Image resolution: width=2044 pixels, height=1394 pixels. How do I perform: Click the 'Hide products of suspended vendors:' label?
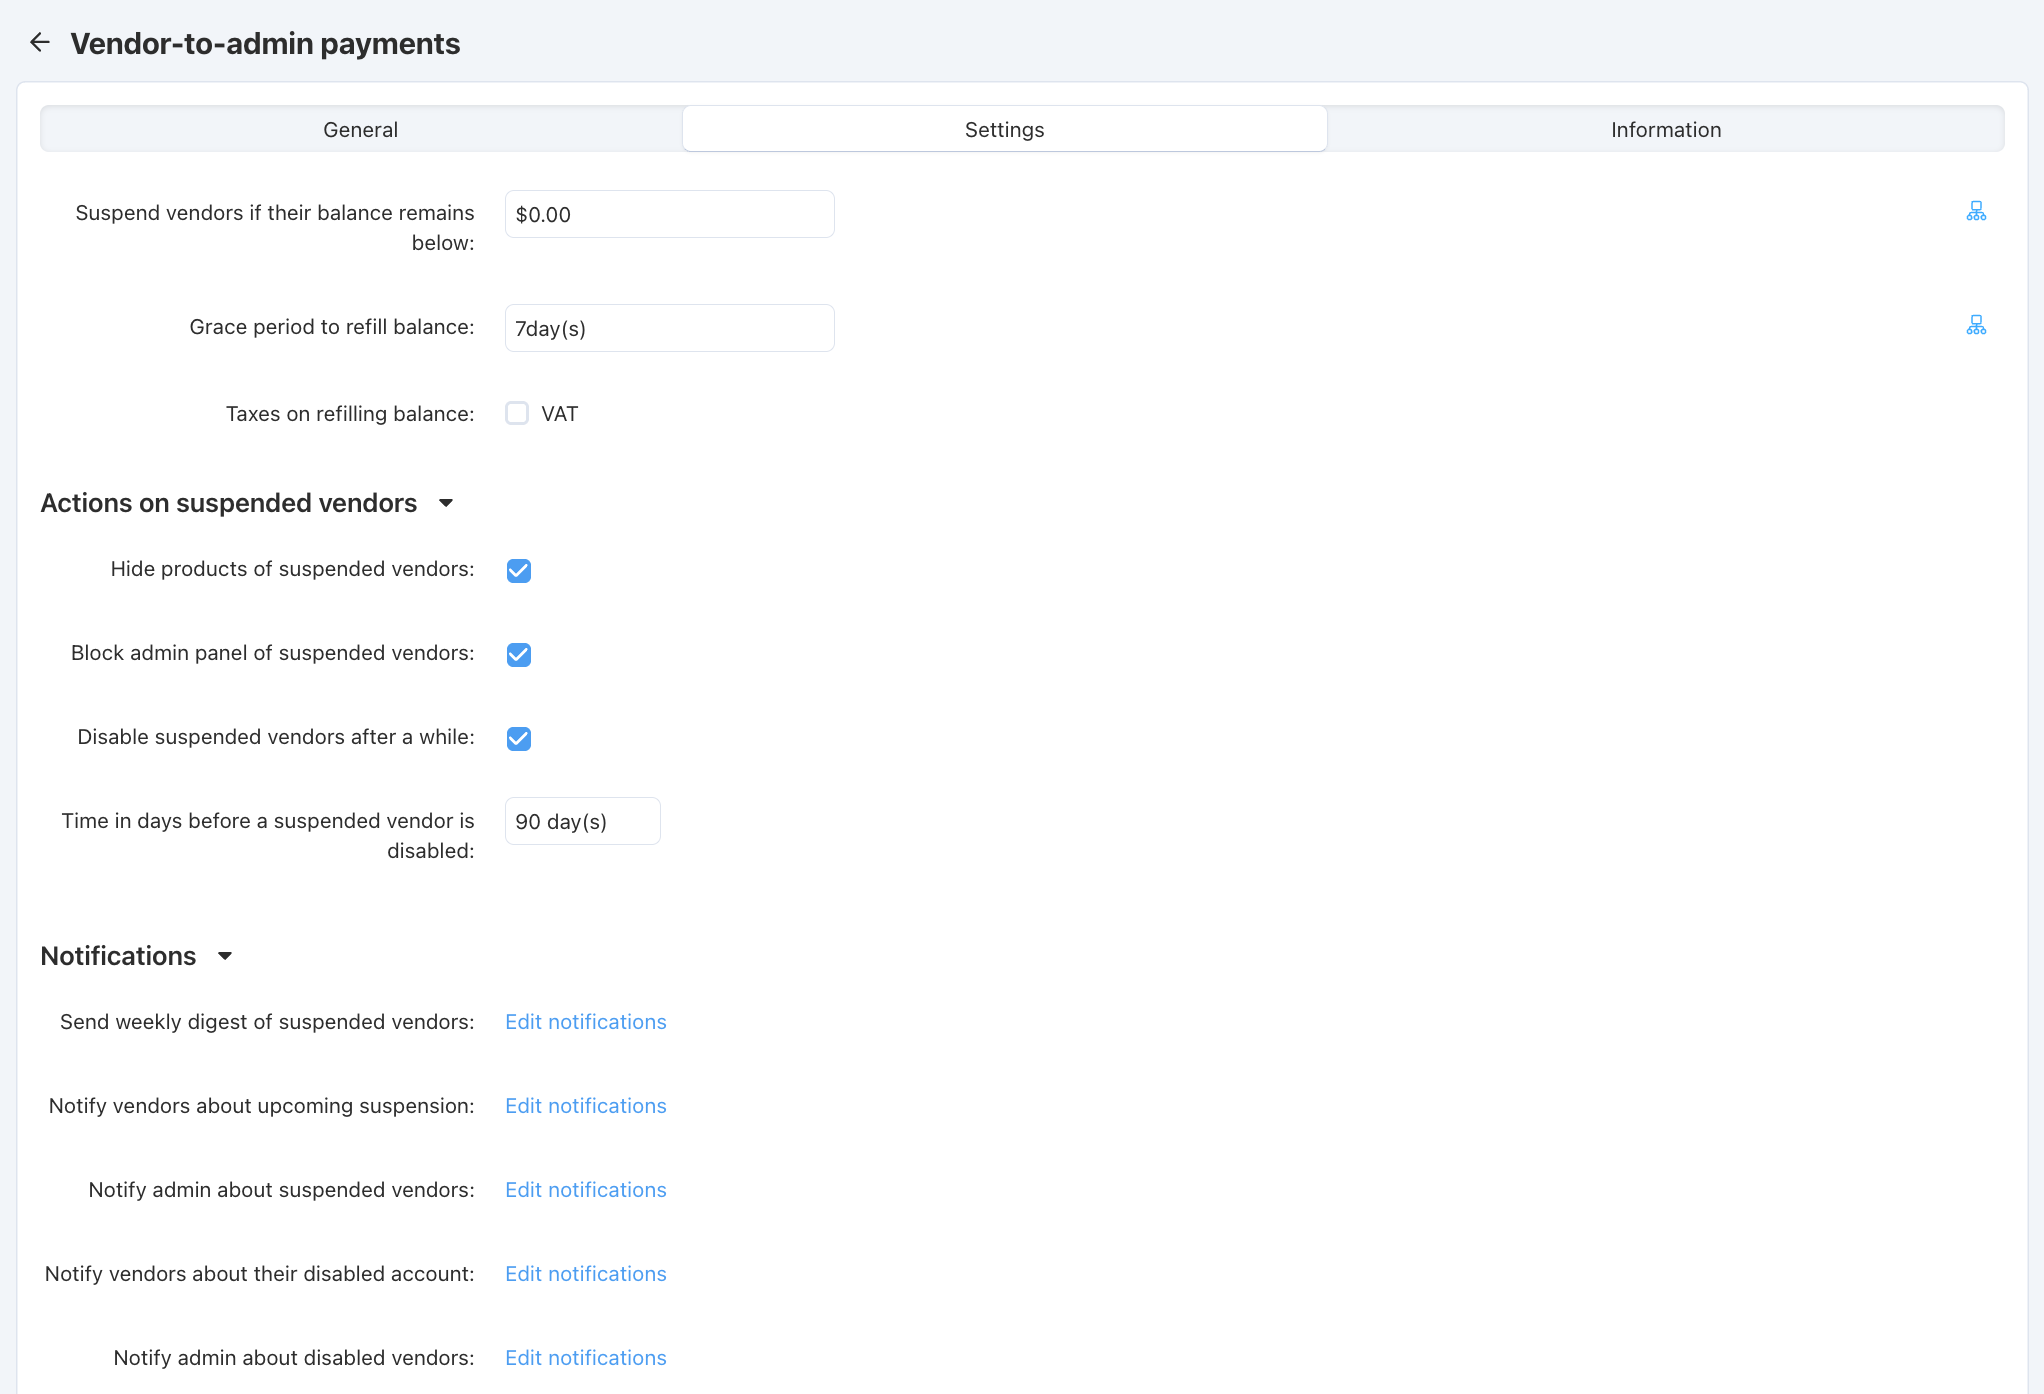[x=292, y=569]
